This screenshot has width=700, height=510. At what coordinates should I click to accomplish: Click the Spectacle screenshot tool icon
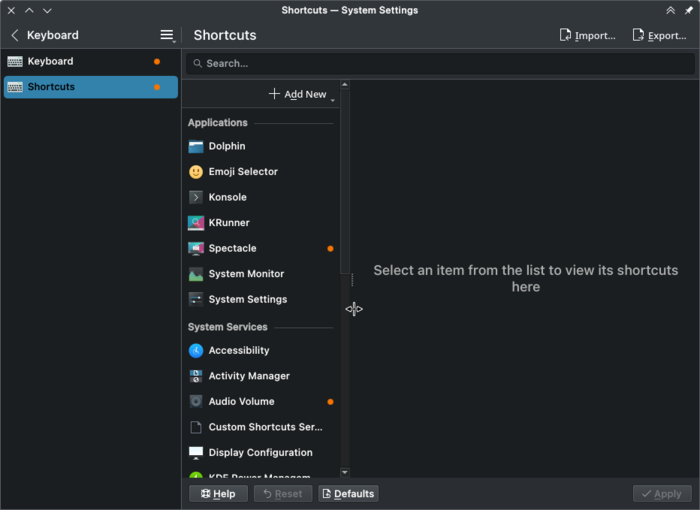(x=196, y=248)
